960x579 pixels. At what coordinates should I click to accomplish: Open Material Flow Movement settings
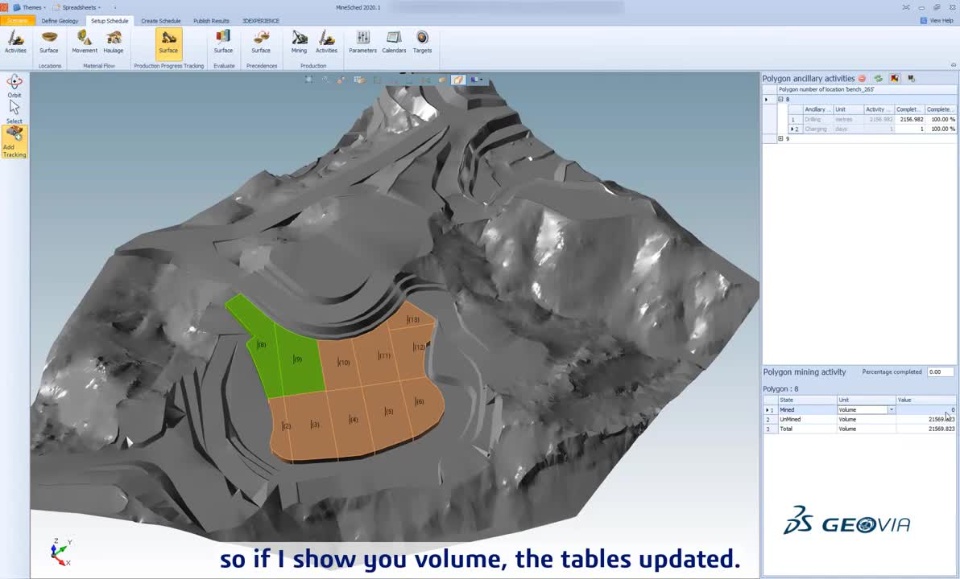click(x=84, y=42)
